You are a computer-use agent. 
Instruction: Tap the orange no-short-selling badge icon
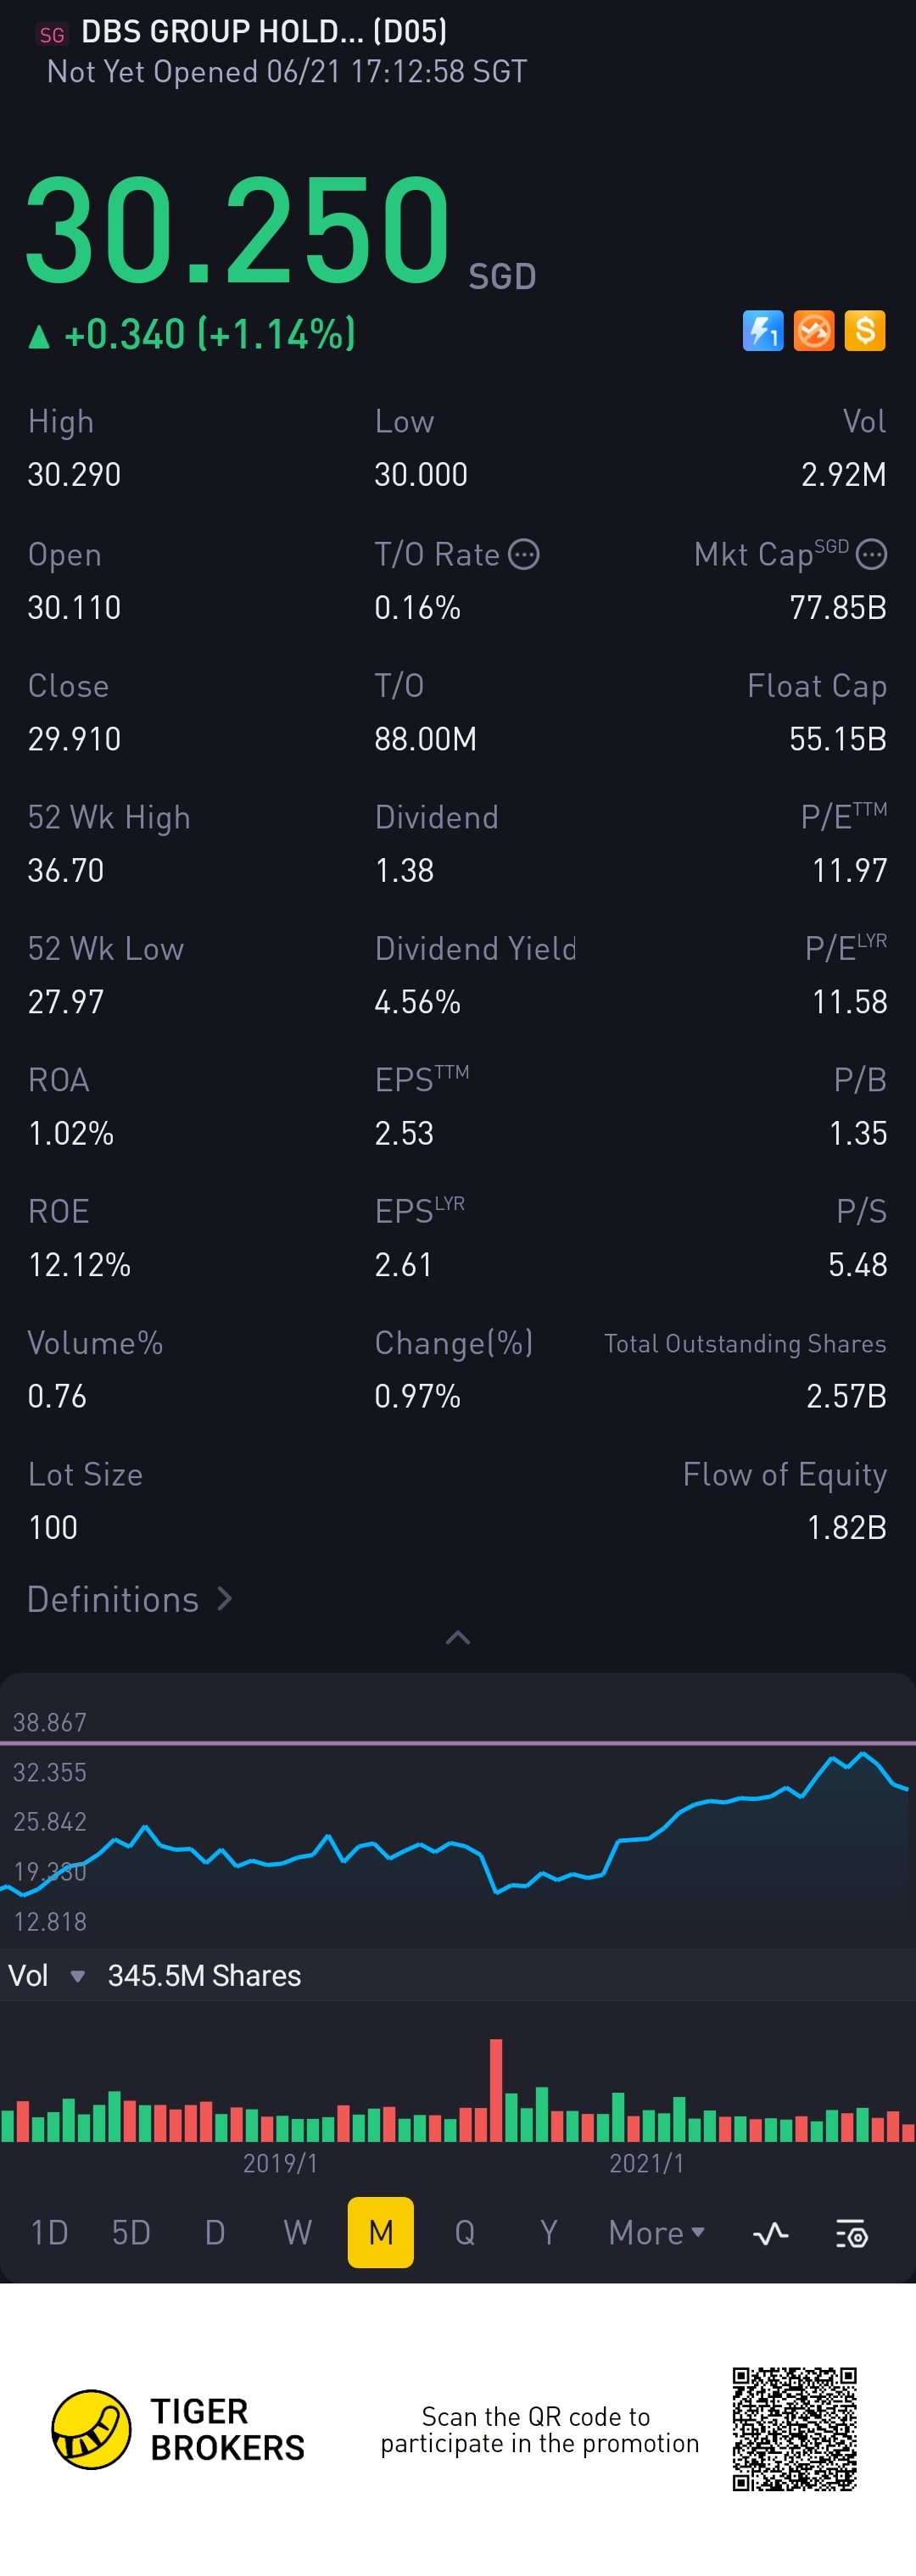(x=814, y=331)
